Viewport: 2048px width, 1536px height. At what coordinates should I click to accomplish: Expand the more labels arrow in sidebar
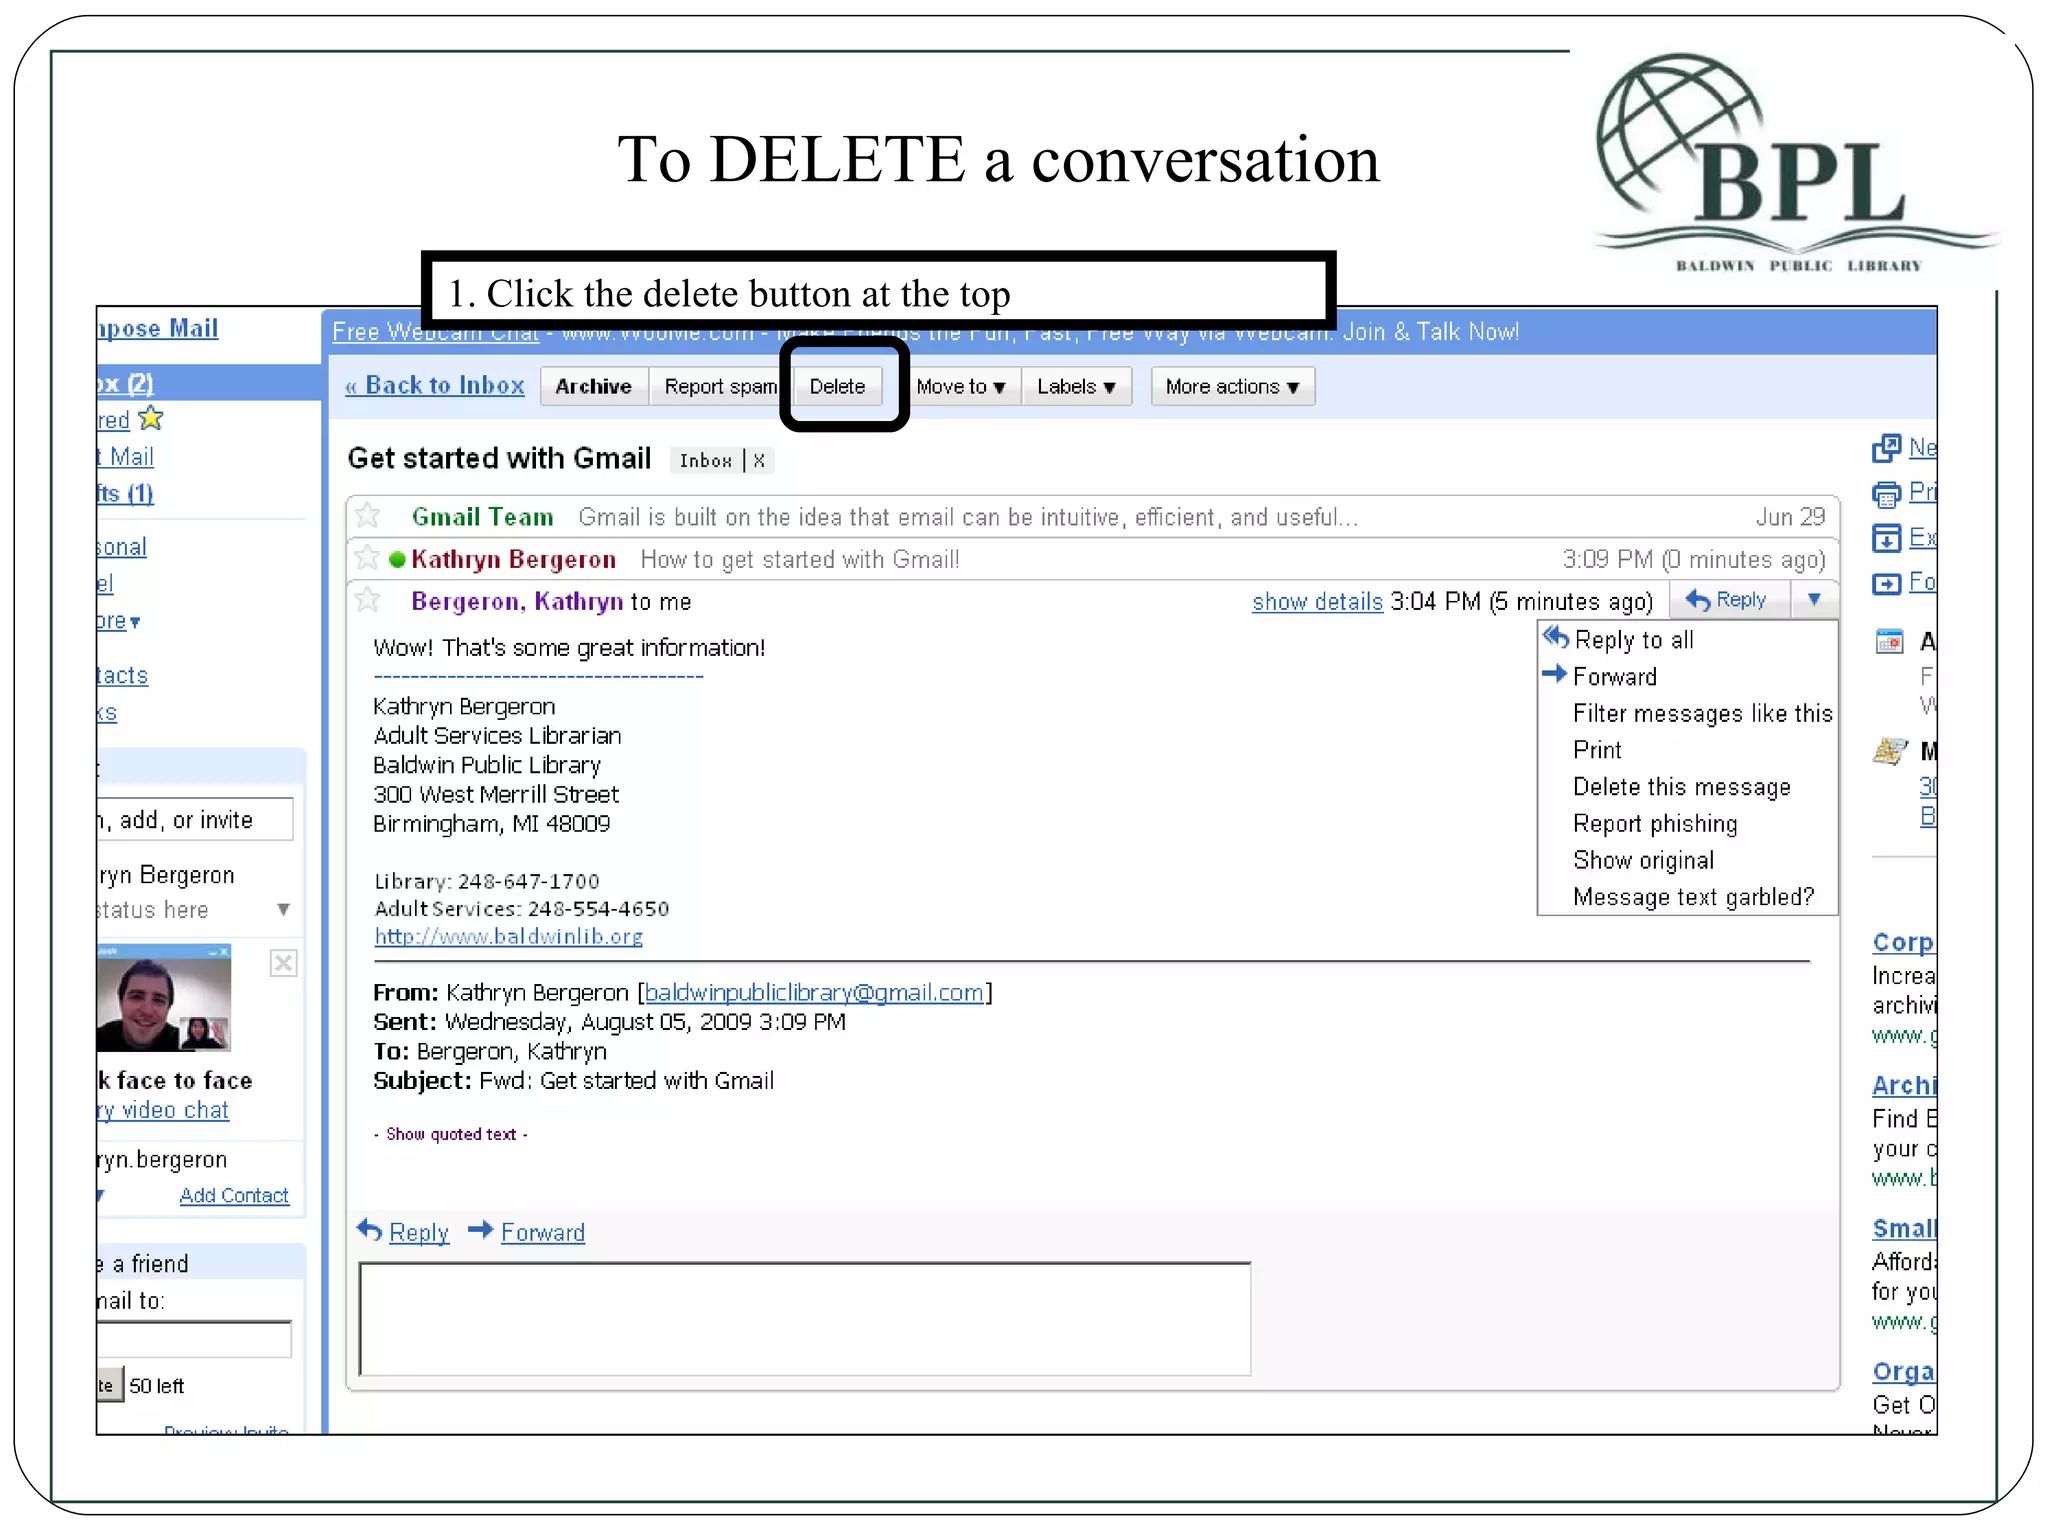[135, 622]
